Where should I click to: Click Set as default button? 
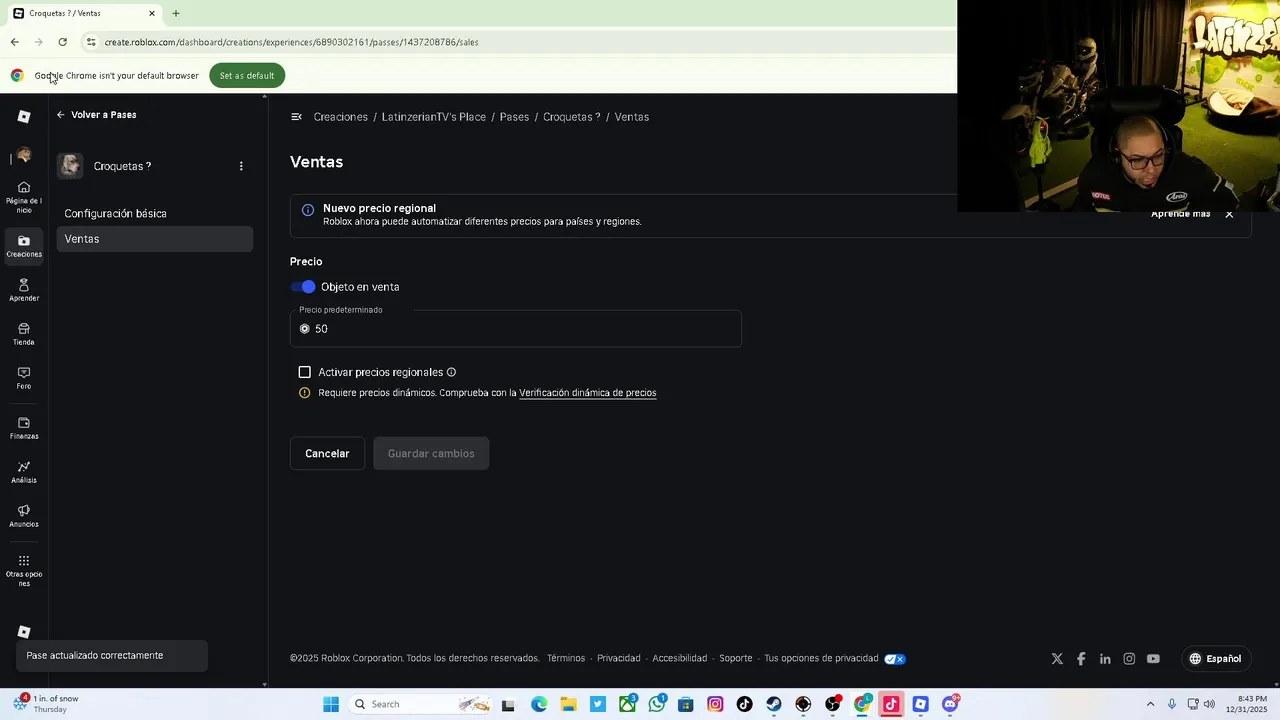tap(247, 76)
